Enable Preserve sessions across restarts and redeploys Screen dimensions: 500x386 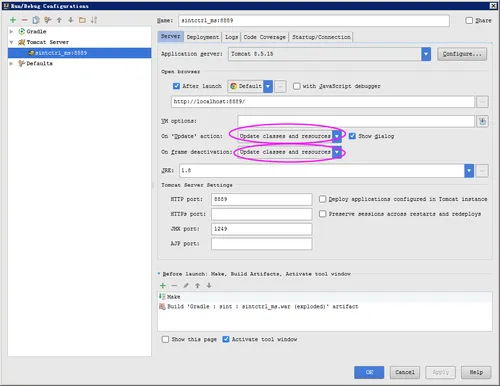click(322, 214)
